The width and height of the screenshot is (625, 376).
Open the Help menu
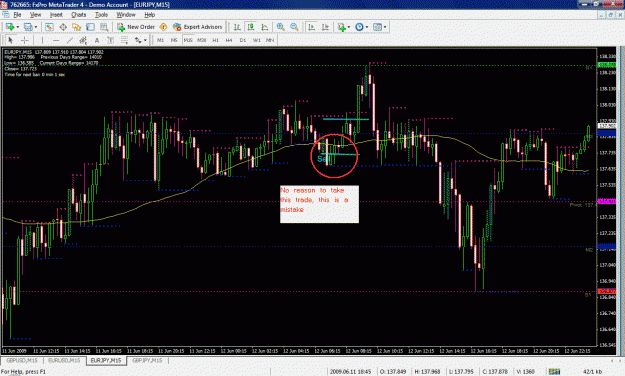pos(149,15)
